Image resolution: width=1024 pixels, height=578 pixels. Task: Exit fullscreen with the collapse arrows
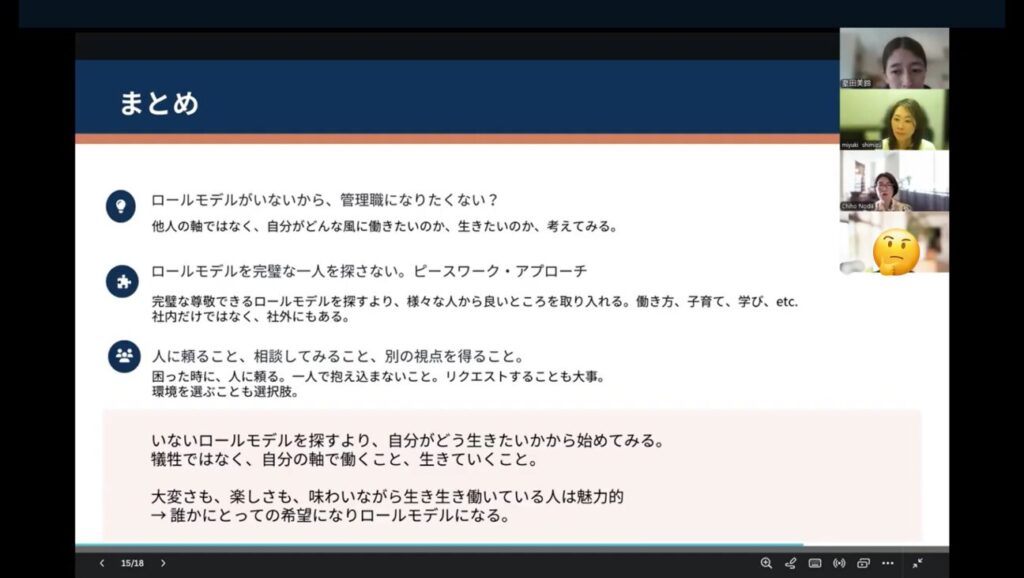click(x=917, y=563)
